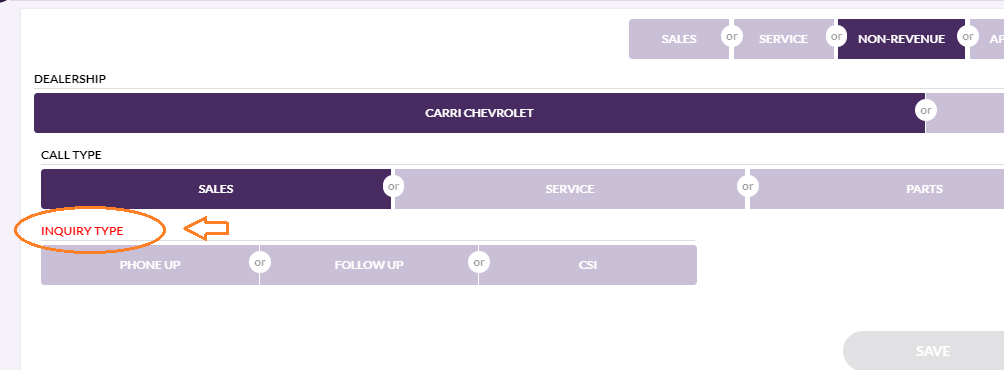Pick the unlabeled dealership right of CARRI CHEVROLET
Image resolution: width=1004 pixels, height=370 pixels.
(966, 113)
